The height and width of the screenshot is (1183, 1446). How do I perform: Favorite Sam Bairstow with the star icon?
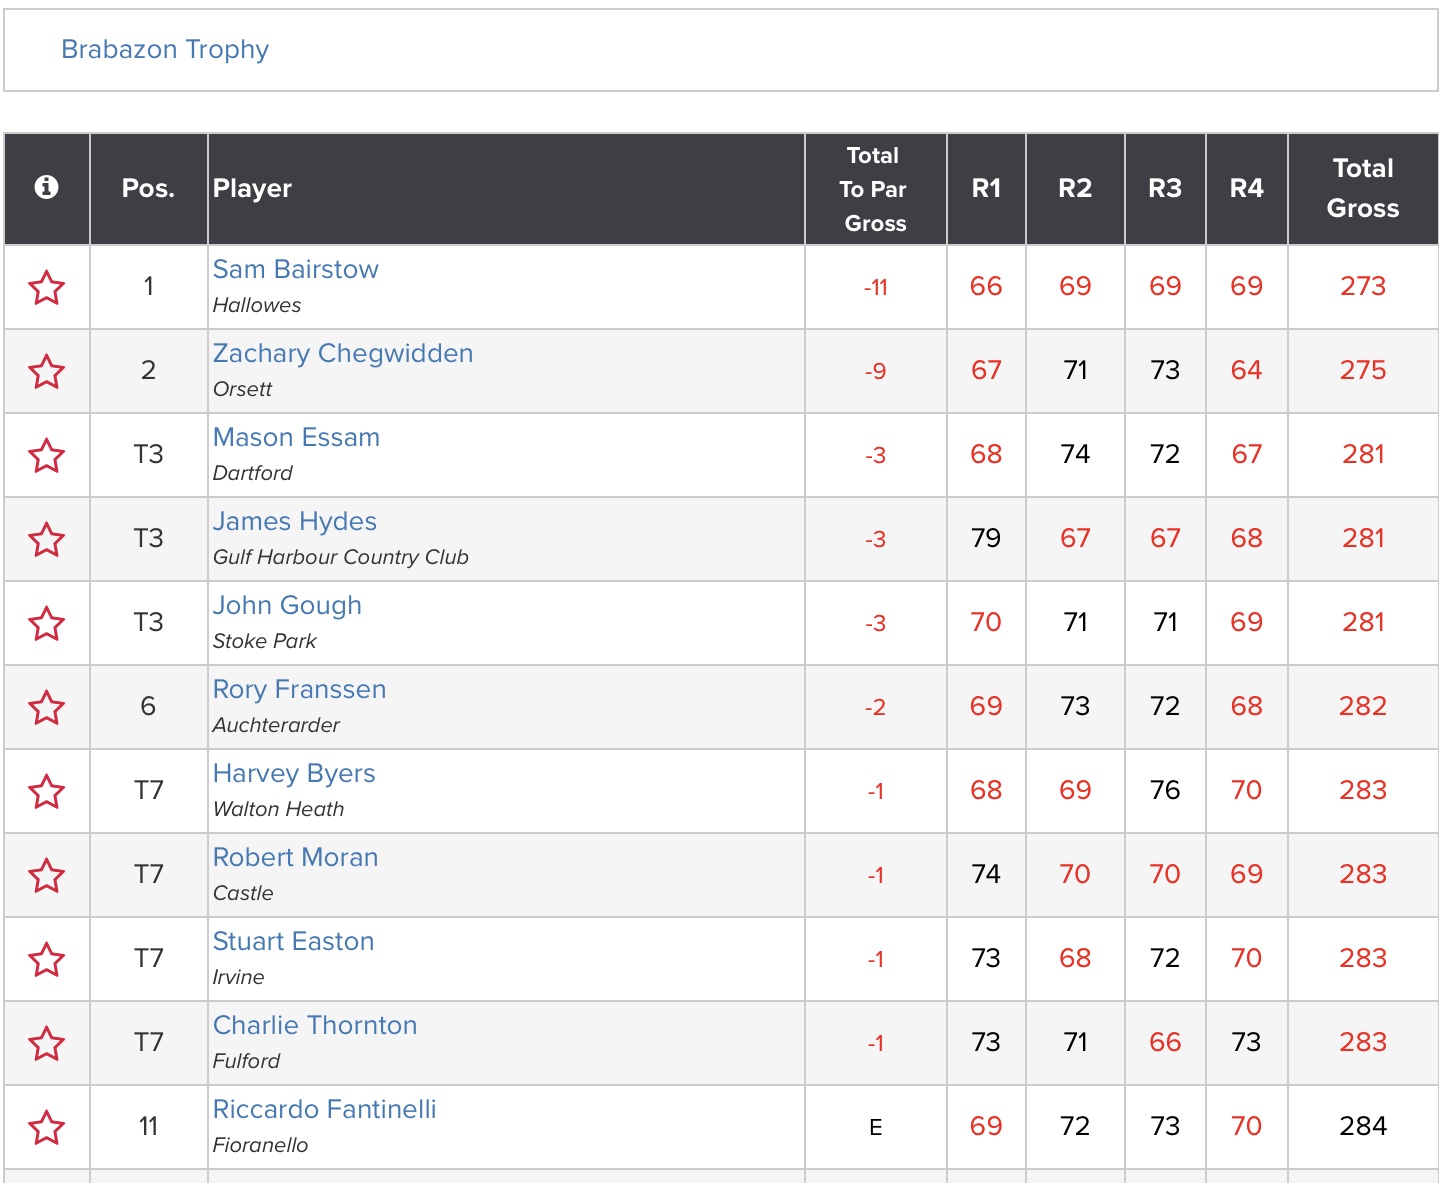[x=46, y=288]
